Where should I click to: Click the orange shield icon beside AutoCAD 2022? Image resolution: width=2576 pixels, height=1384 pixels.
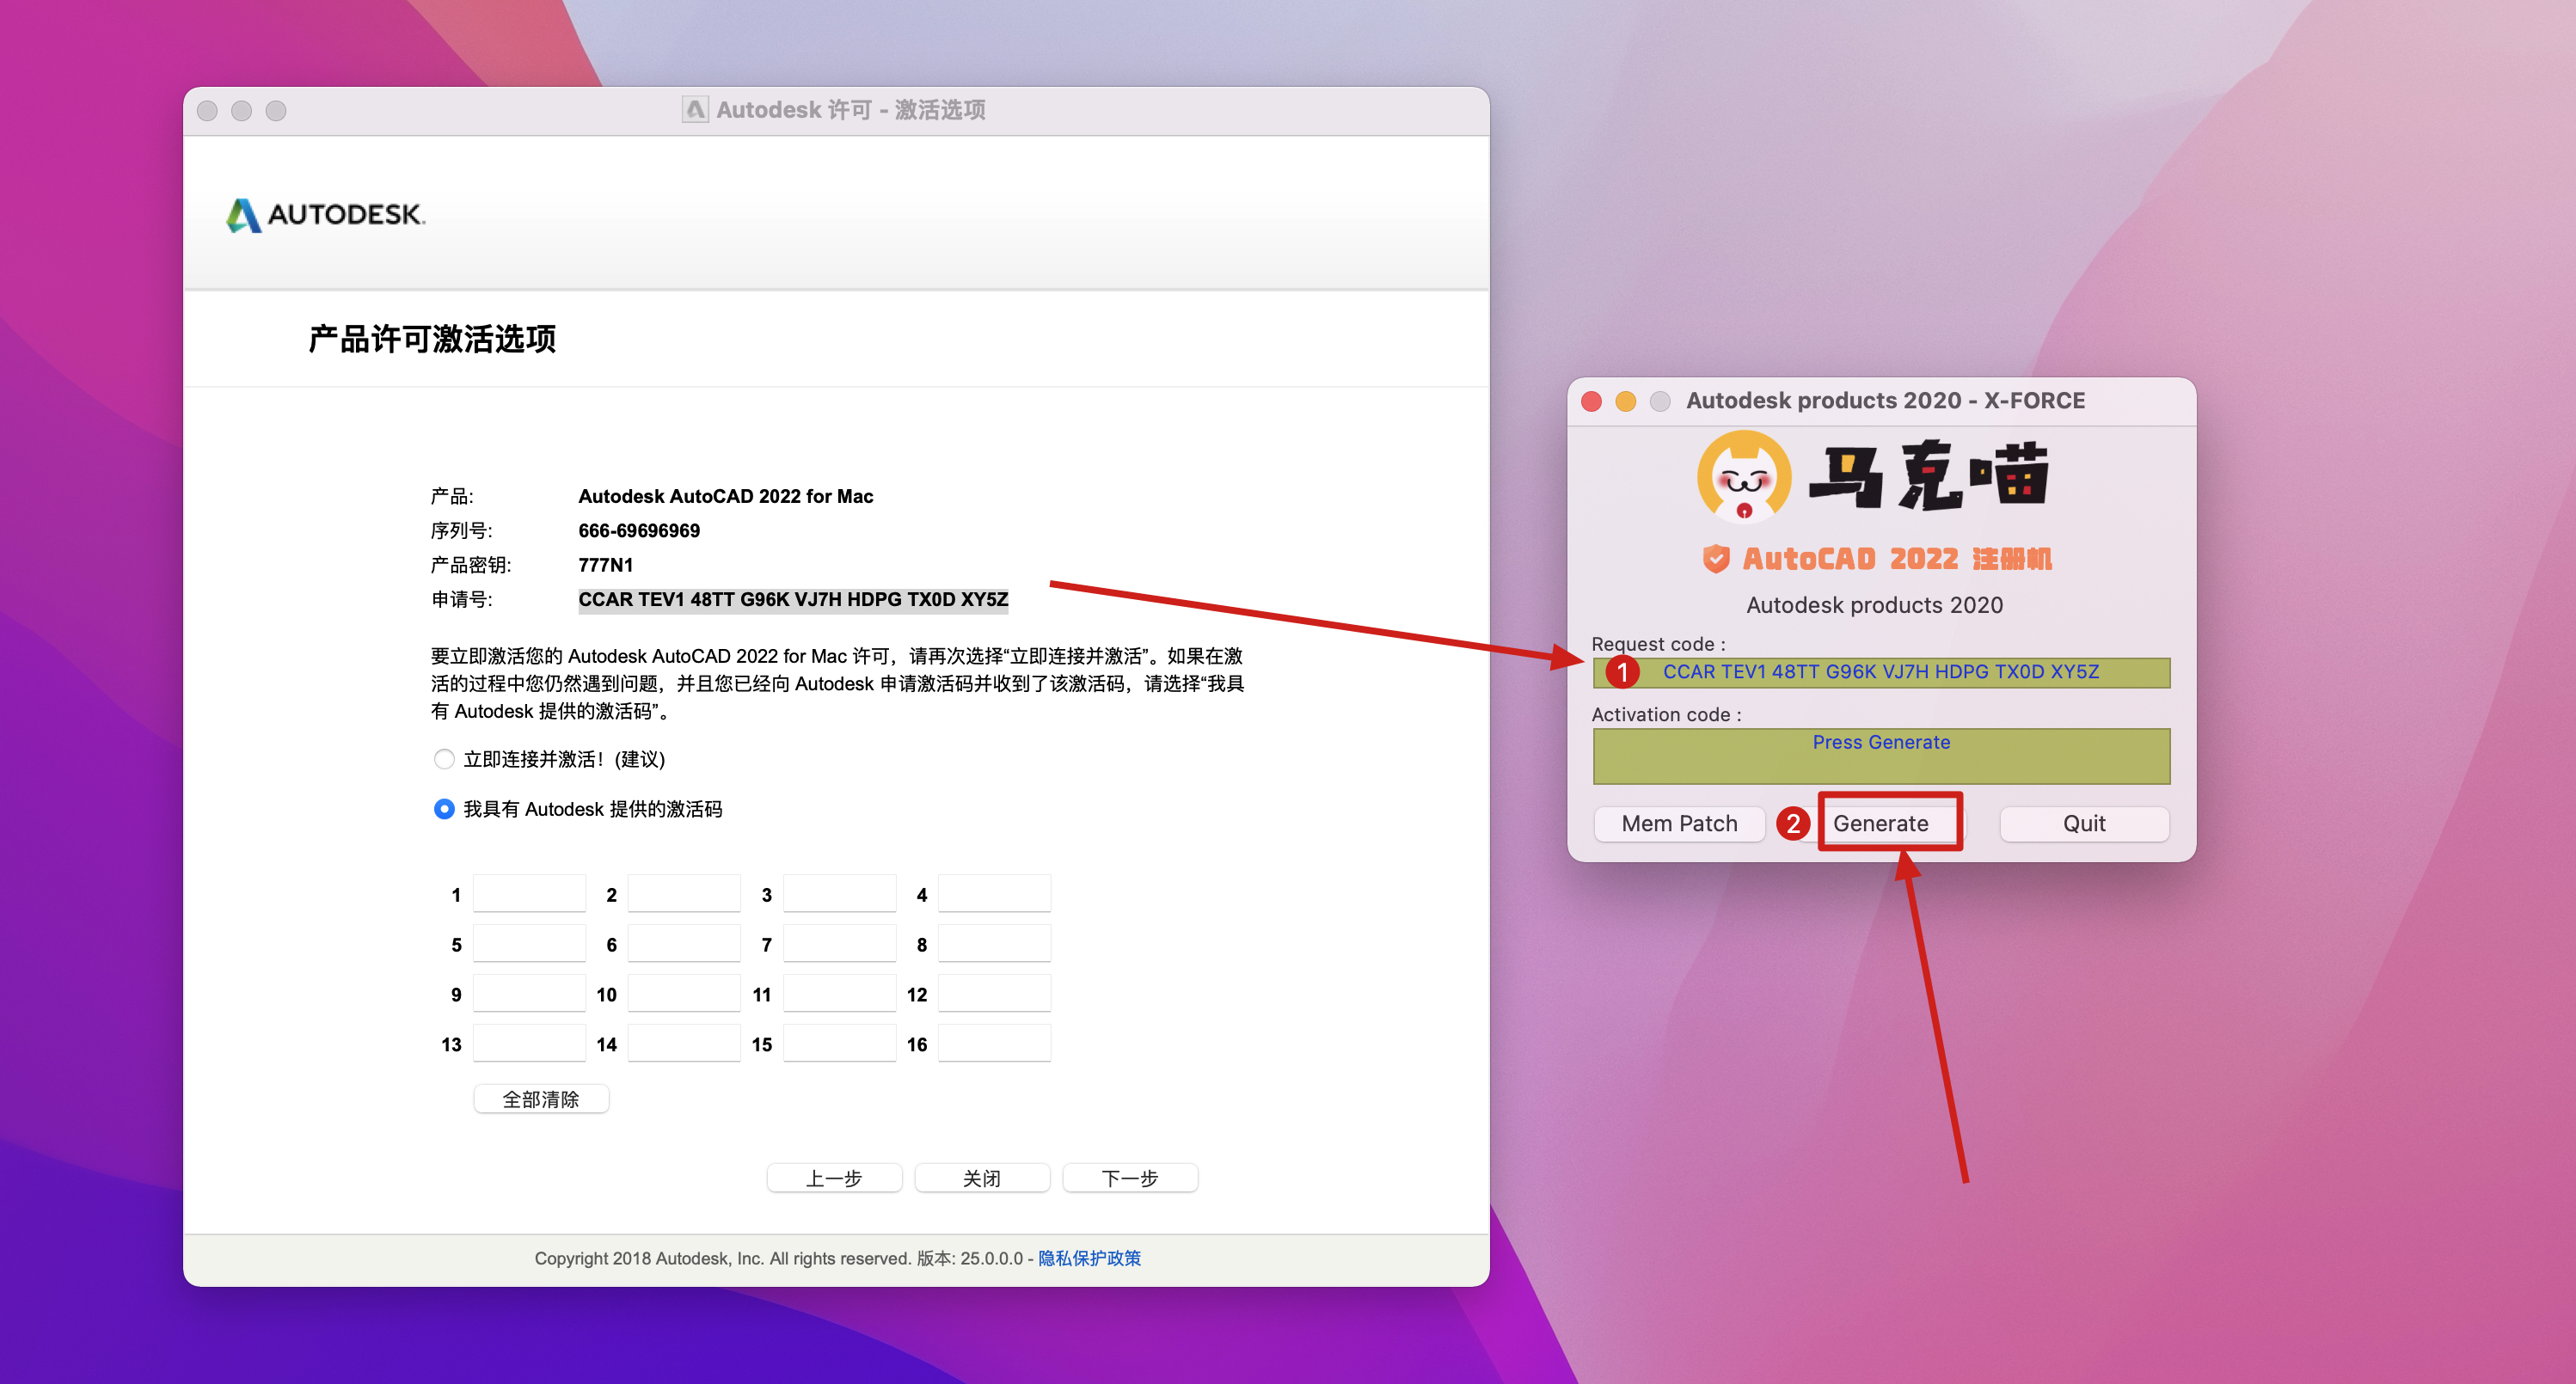coord(1715,558)
